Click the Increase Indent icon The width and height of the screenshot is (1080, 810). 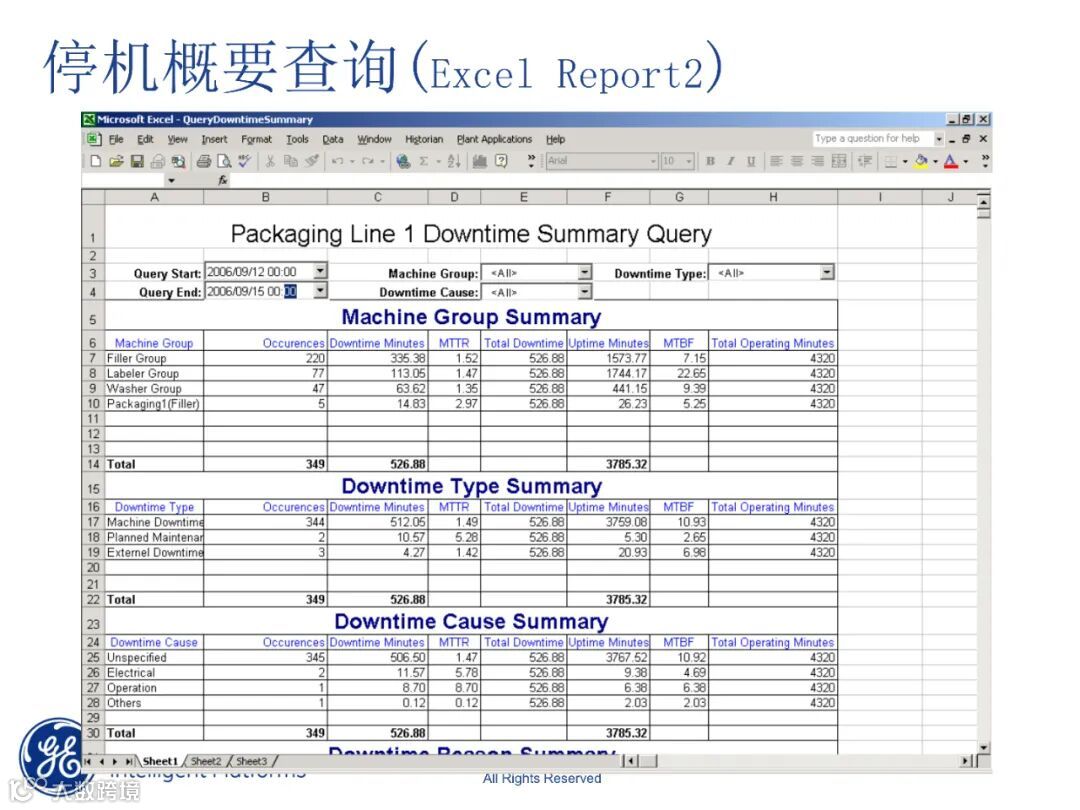pos(864,161)
